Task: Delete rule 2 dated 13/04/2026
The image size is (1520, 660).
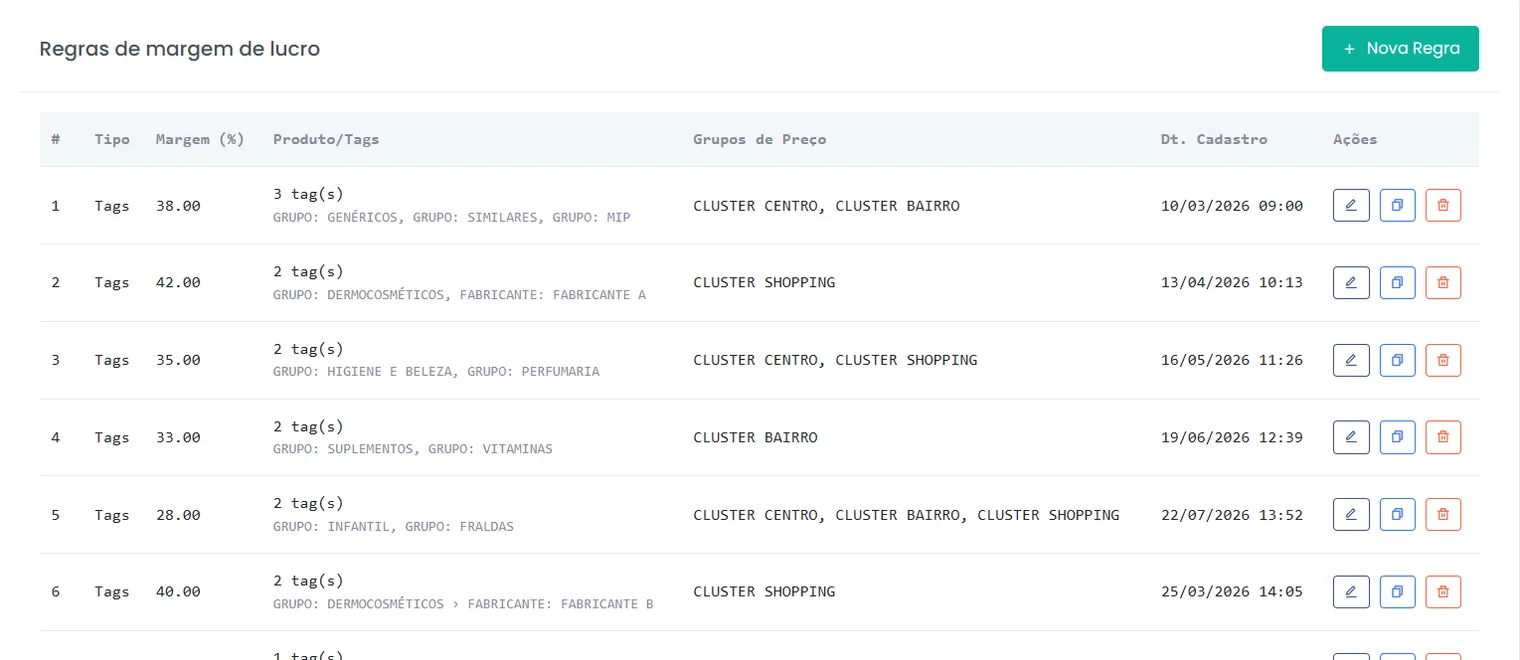Action: click(1443, 282)
